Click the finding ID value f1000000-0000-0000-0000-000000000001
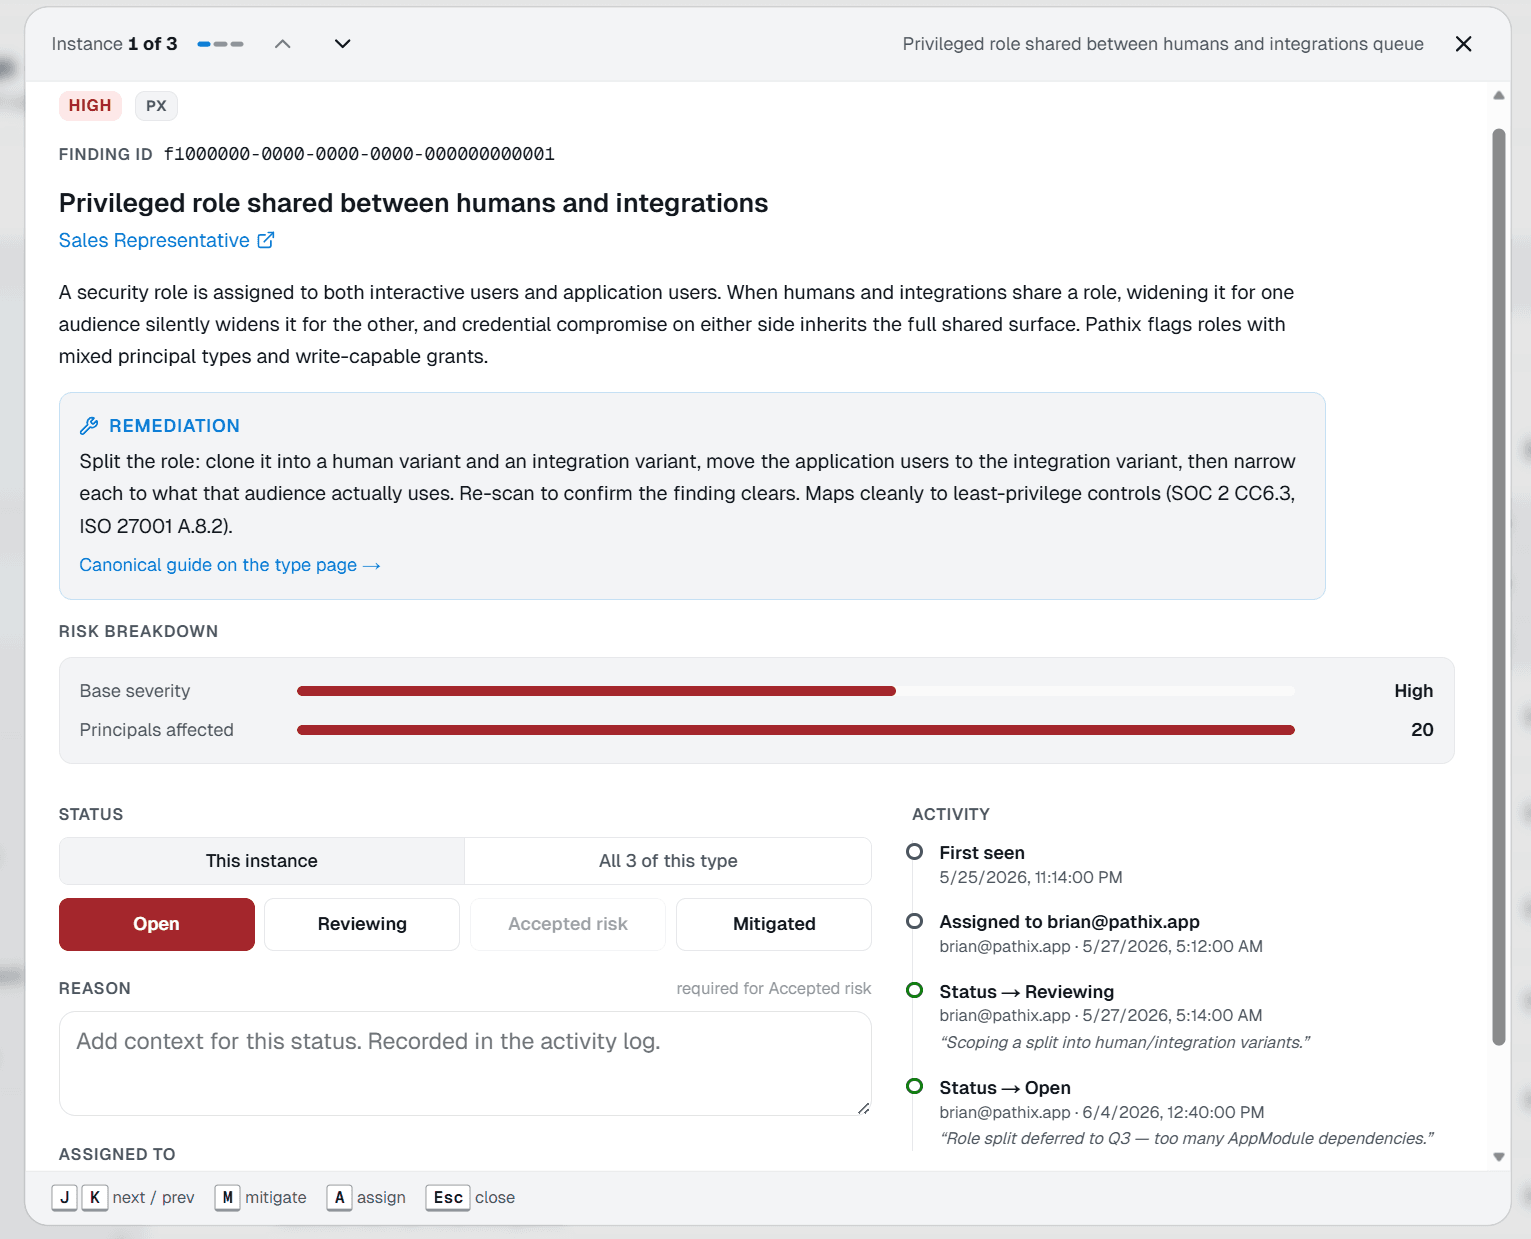The image size is (1531, 1239). 359,154
